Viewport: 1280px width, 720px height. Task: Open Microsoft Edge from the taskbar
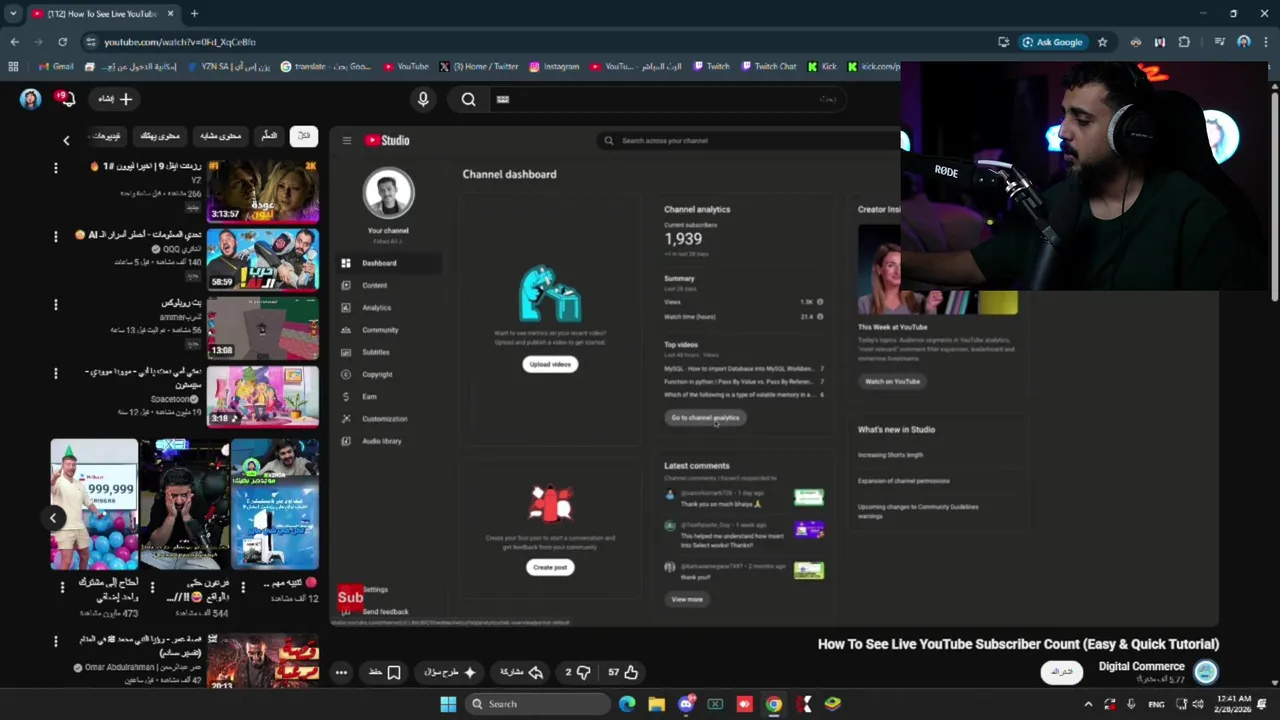coord(627,704)
